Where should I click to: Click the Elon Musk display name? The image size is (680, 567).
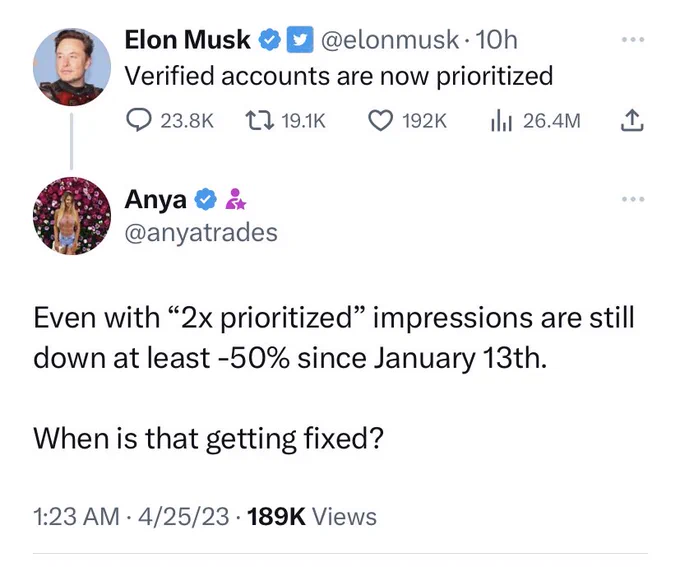point(188,40)
